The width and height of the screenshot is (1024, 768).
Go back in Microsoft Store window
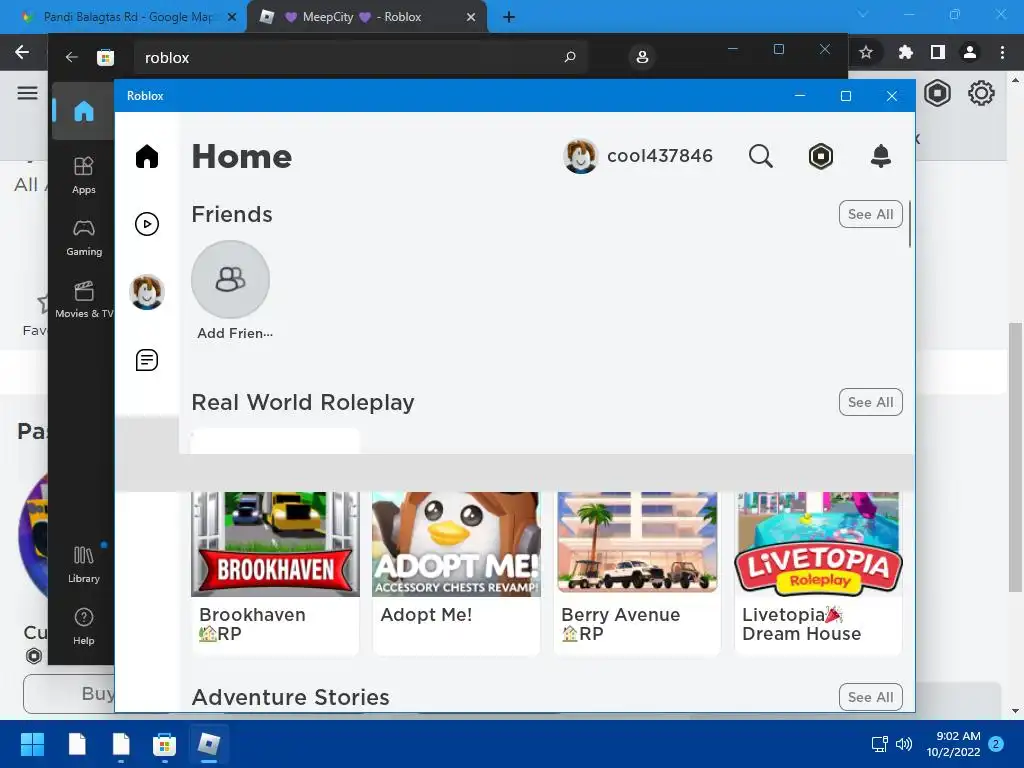tap(71, 57)
